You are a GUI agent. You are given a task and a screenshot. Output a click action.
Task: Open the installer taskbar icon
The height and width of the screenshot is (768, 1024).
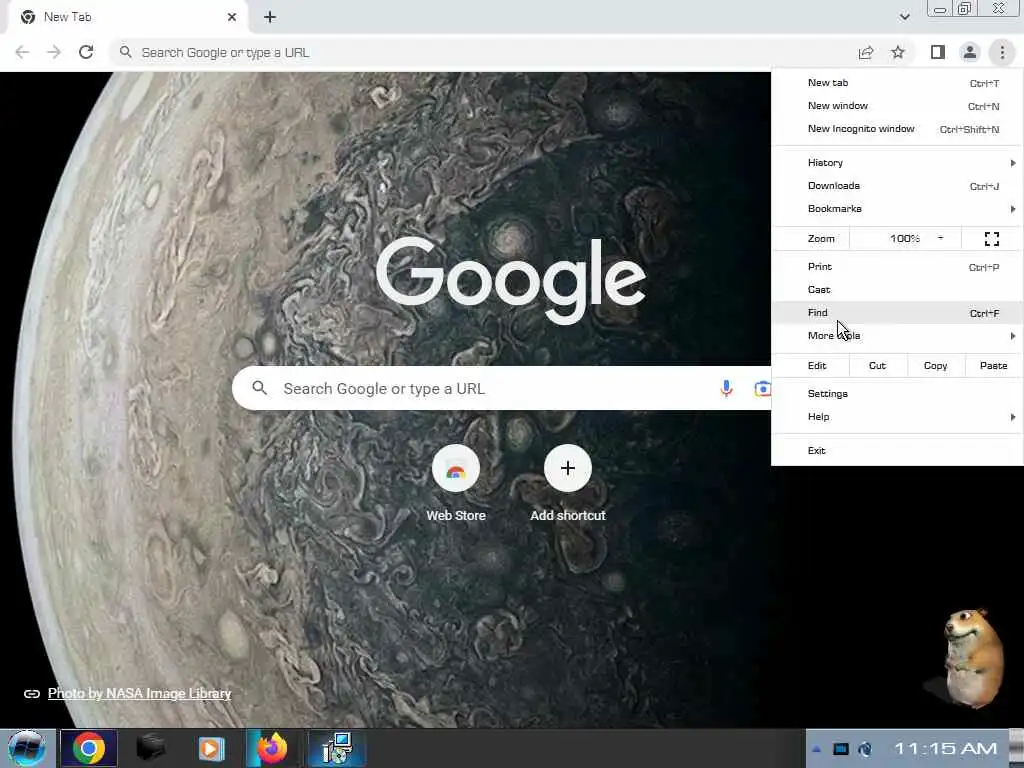(x=338, y=748)
